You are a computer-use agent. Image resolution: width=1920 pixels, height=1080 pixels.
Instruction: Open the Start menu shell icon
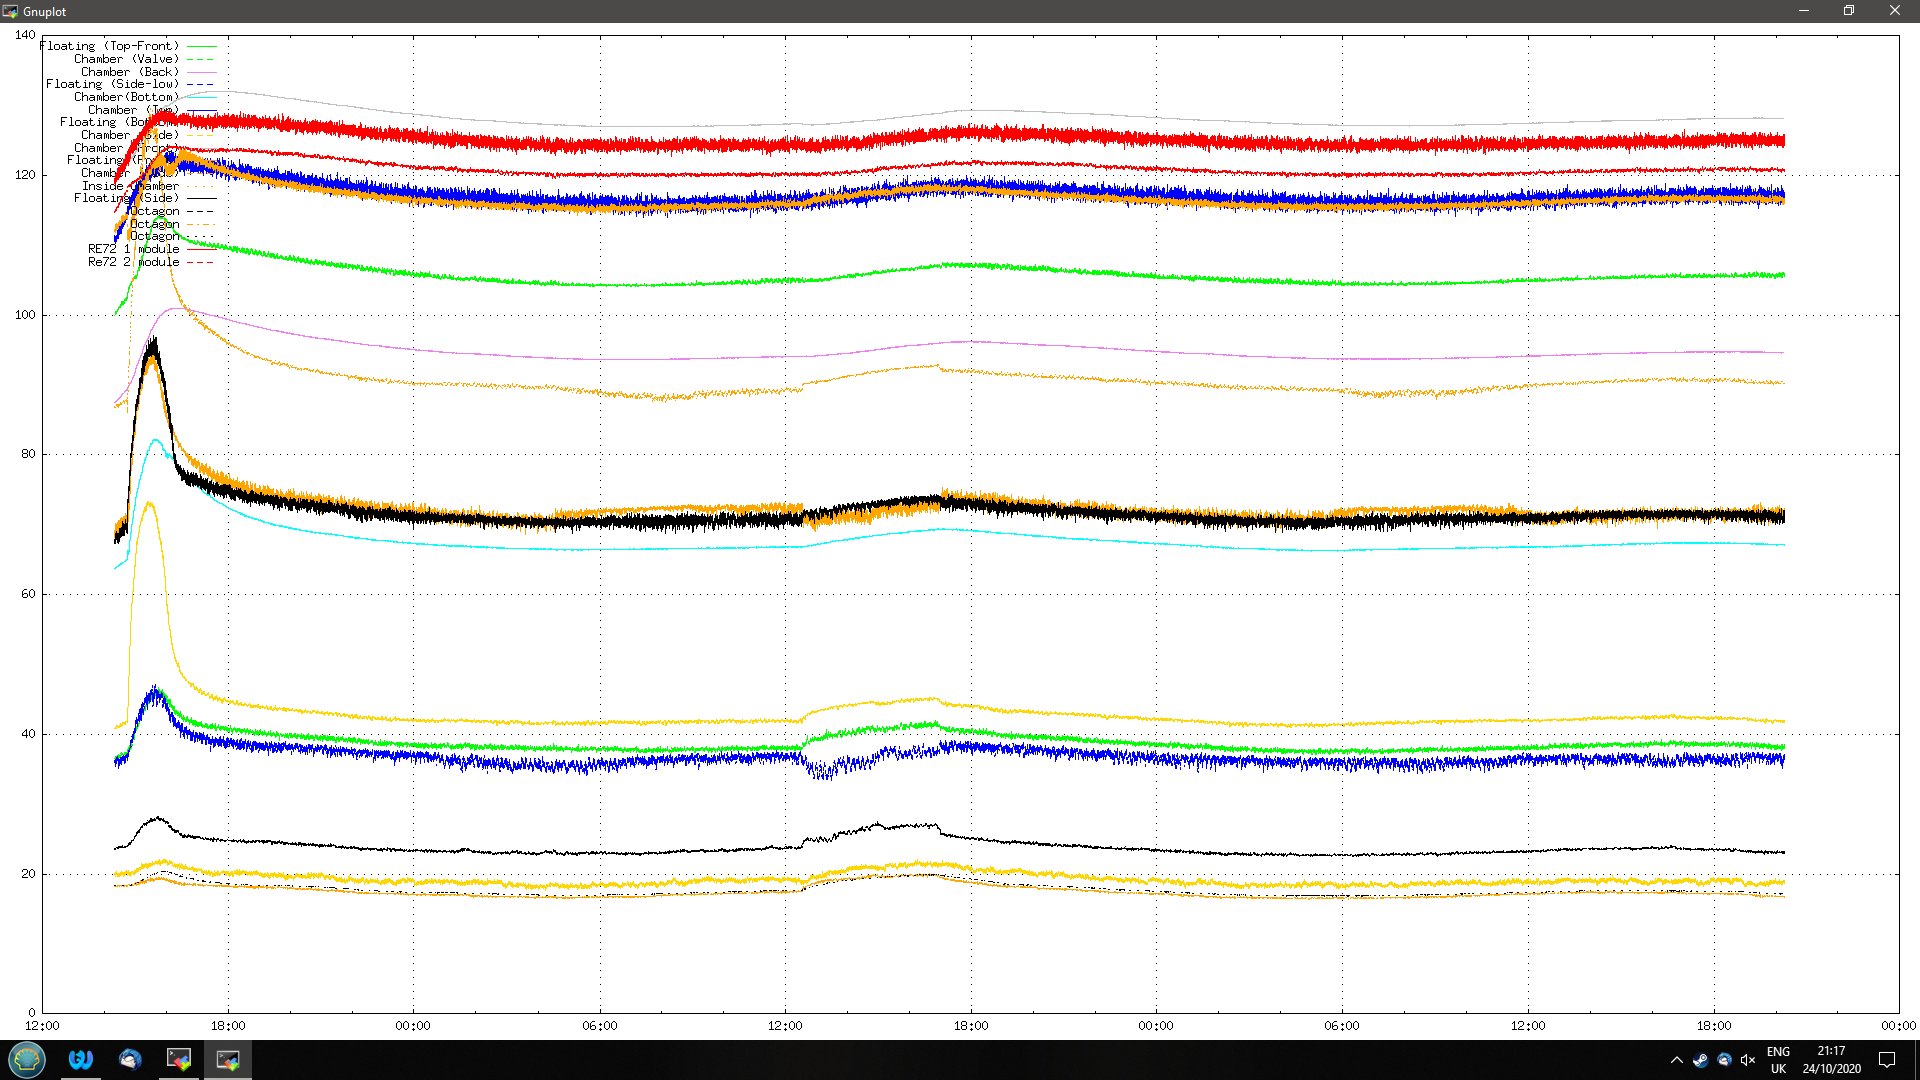[27, 1059]
